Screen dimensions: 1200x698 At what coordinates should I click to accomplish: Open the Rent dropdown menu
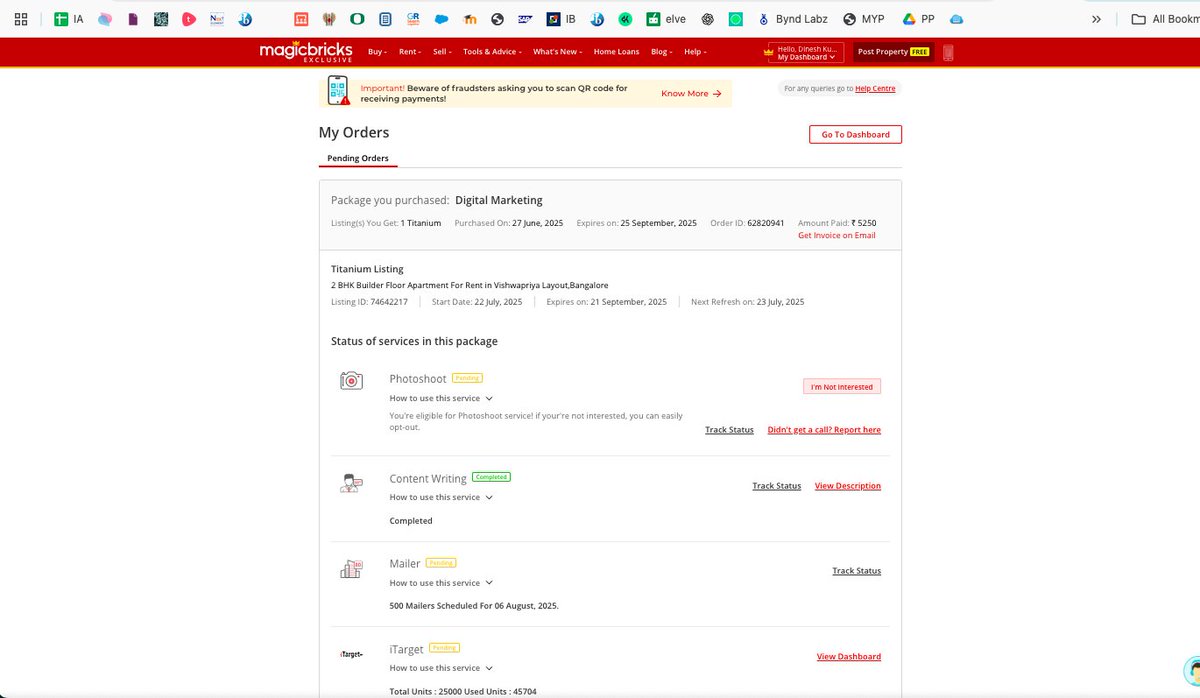point(410,52)
